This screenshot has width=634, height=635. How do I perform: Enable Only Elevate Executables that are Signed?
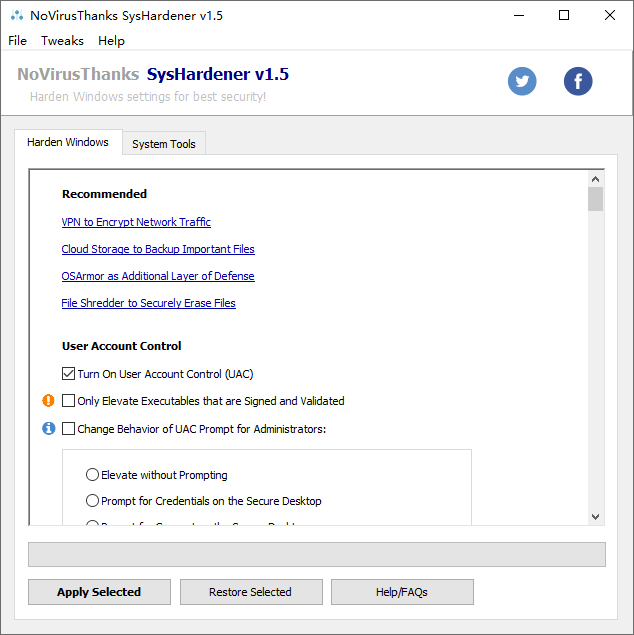(69, 401)
